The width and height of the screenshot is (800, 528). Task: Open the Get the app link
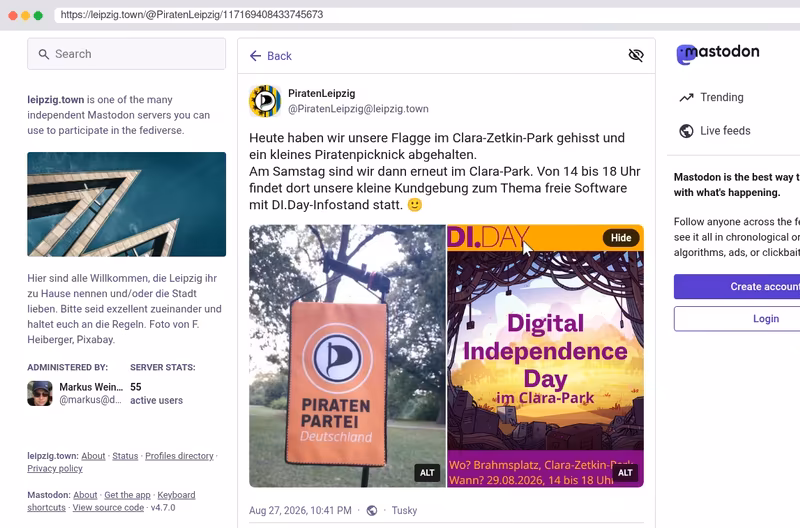coord(127,495)
